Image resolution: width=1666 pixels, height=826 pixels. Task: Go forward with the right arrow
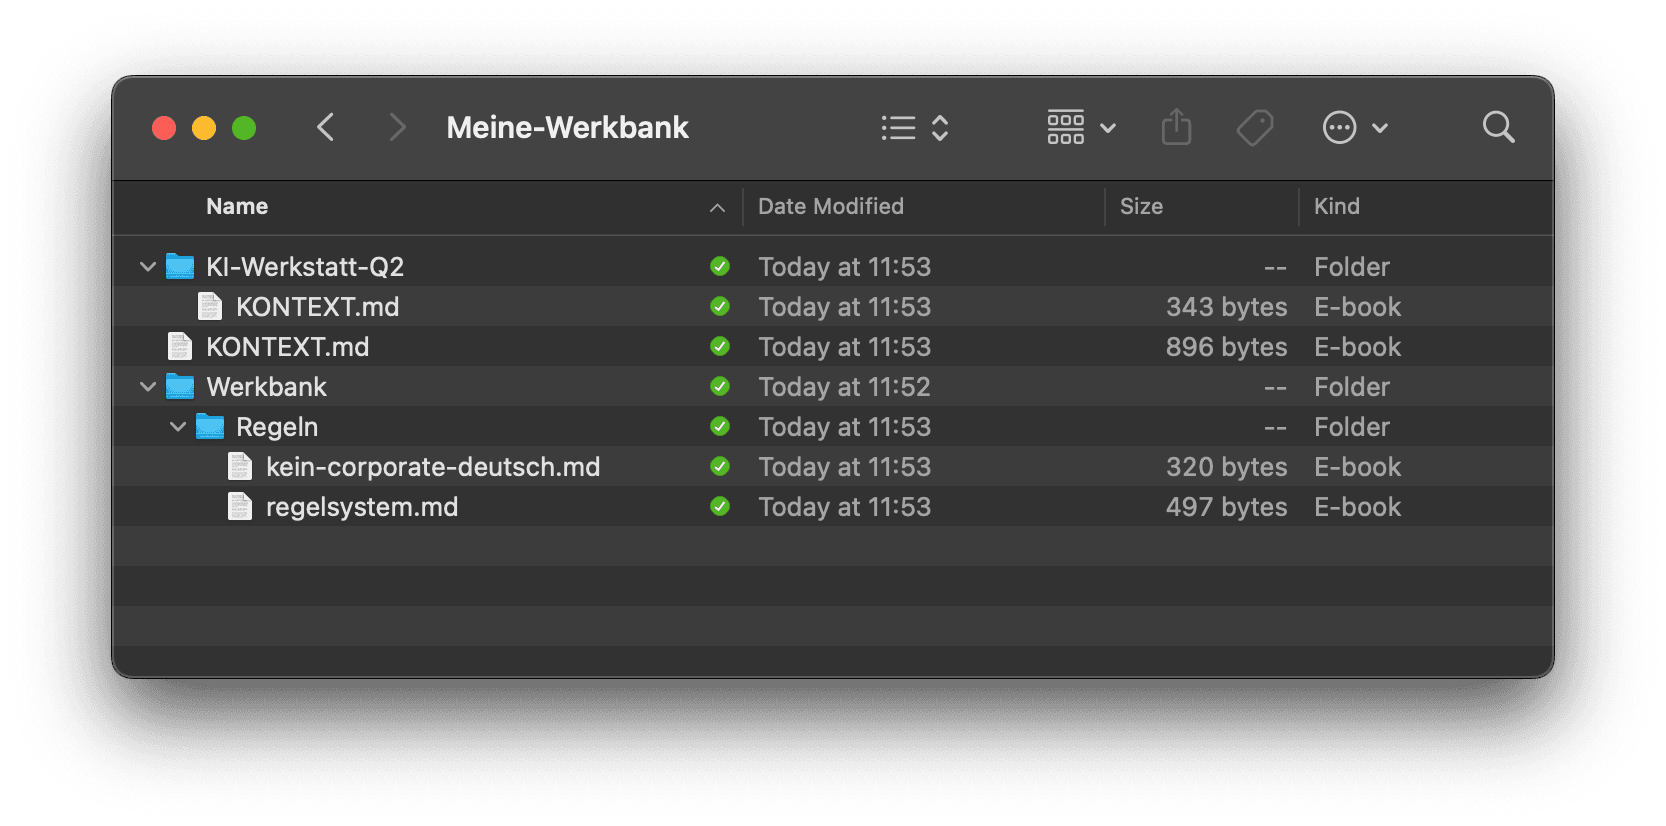pyautogui.click(x=397, y=127)
